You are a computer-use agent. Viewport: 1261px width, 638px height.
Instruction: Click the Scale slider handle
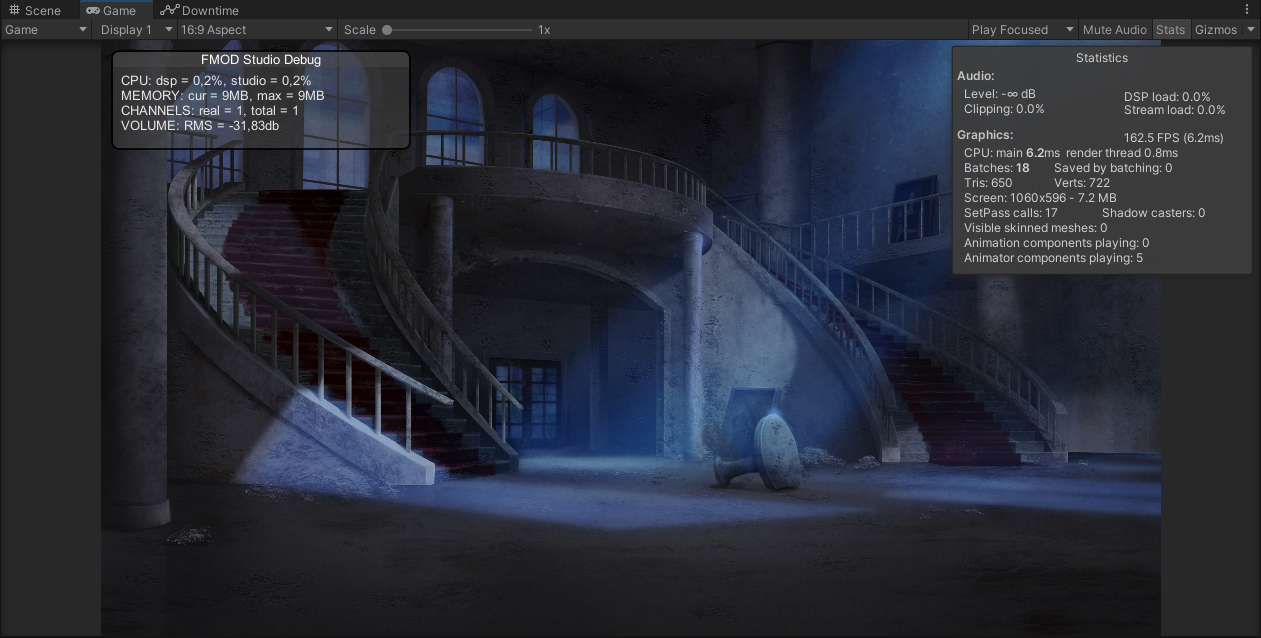coord(387,30)
